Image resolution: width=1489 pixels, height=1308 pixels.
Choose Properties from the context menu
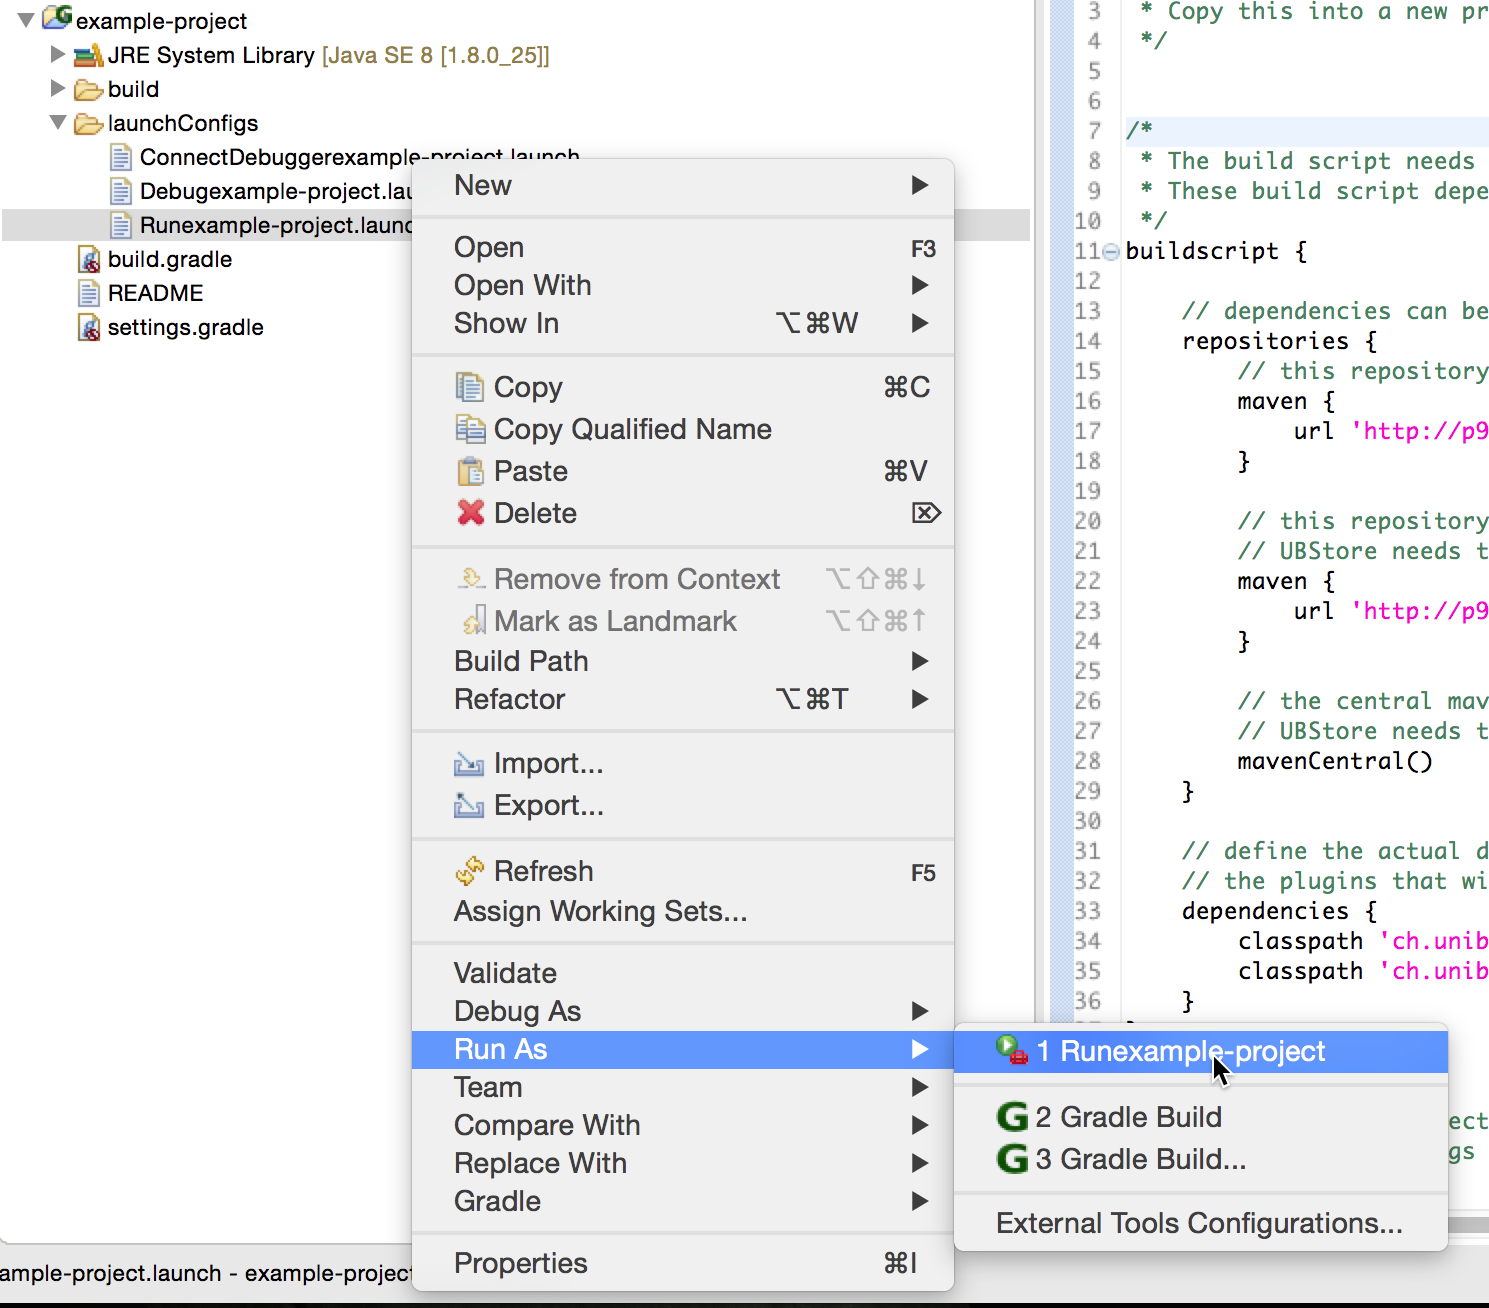pyautogui.click(x=683, y=1263)
